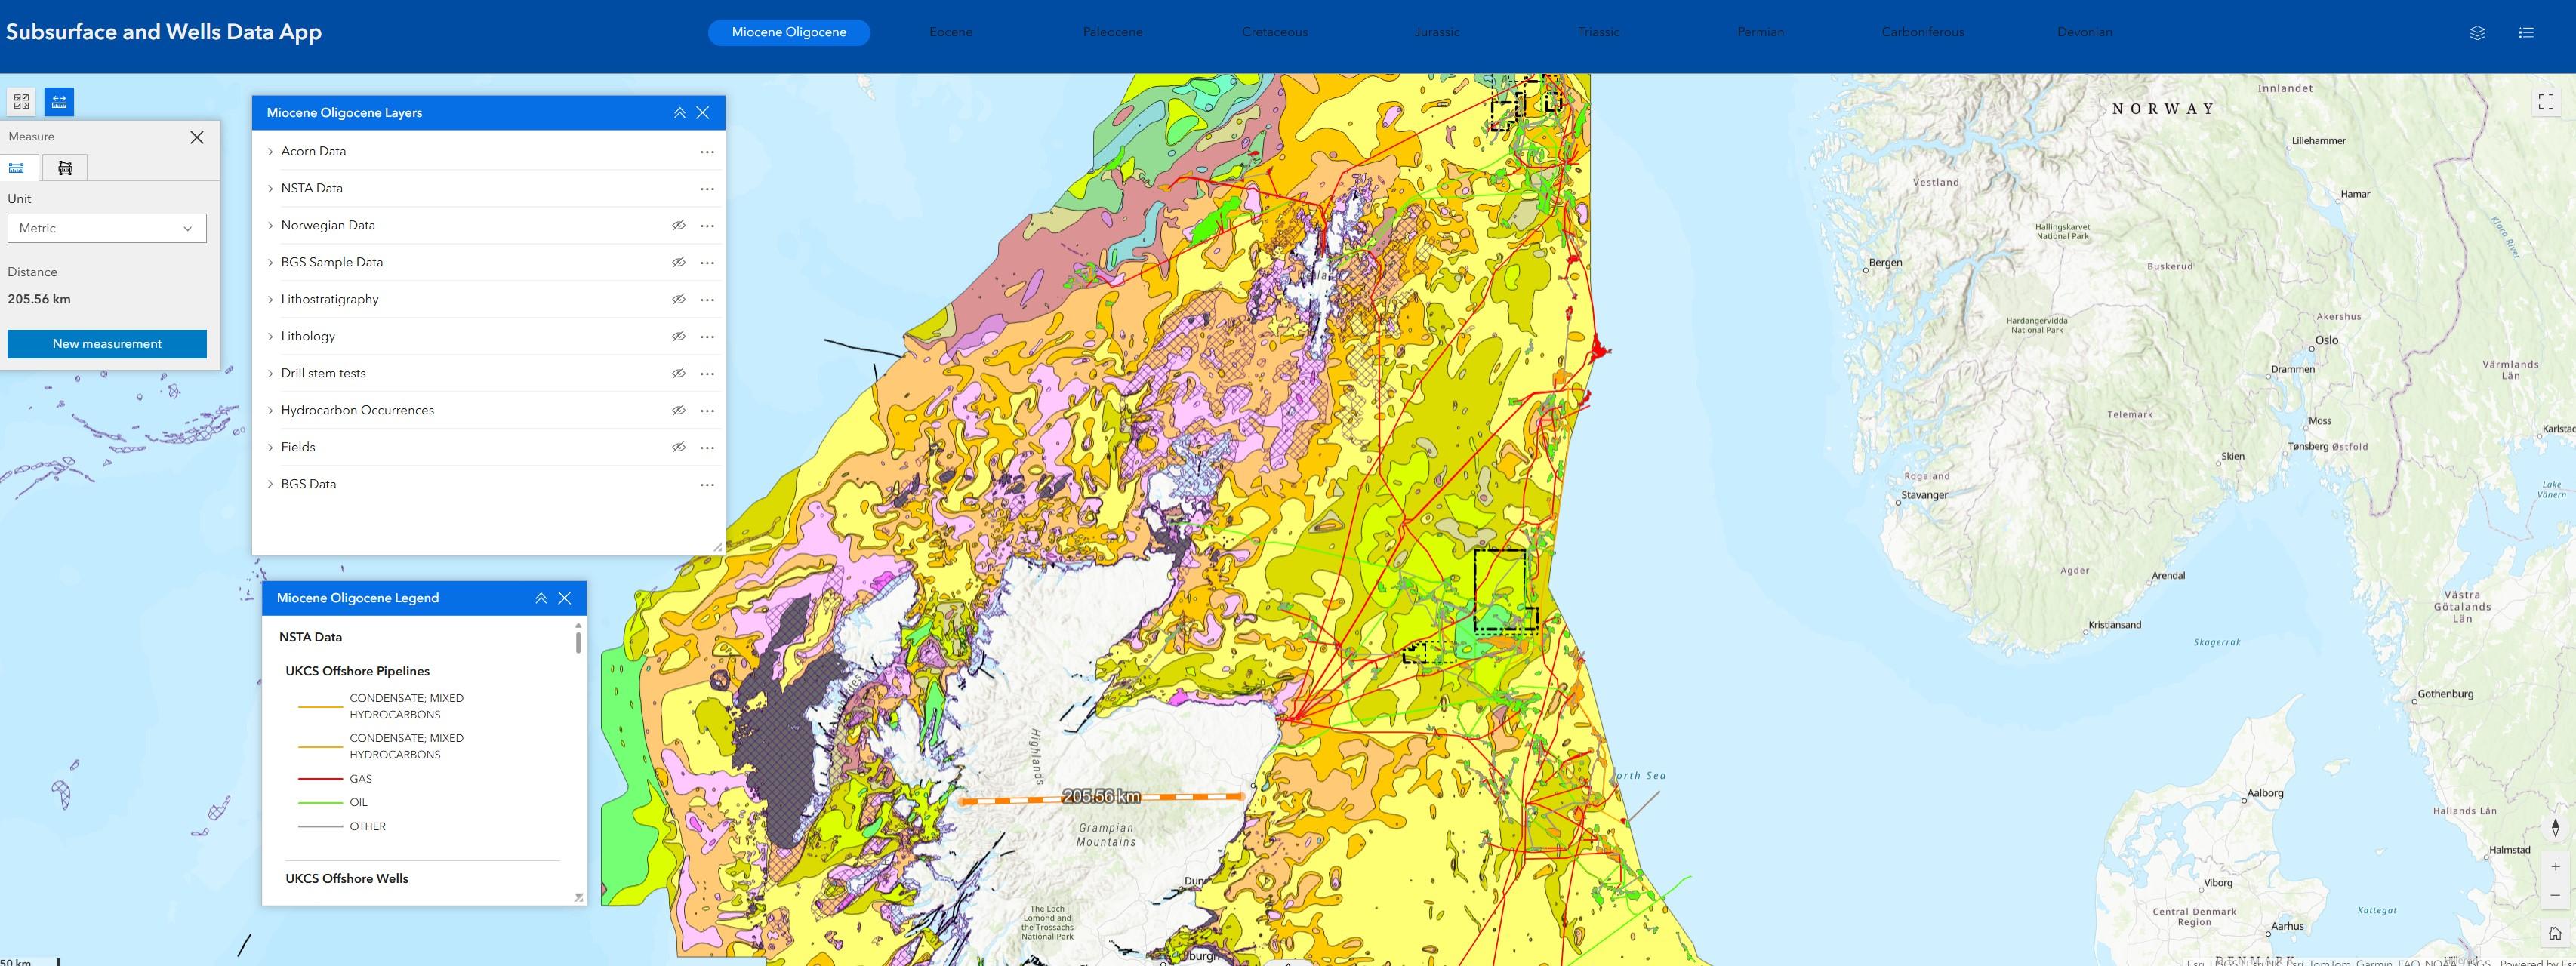Switch to the Permian tab
The width and height of the screenshot is (2576, 966).
pos(1761,32)
